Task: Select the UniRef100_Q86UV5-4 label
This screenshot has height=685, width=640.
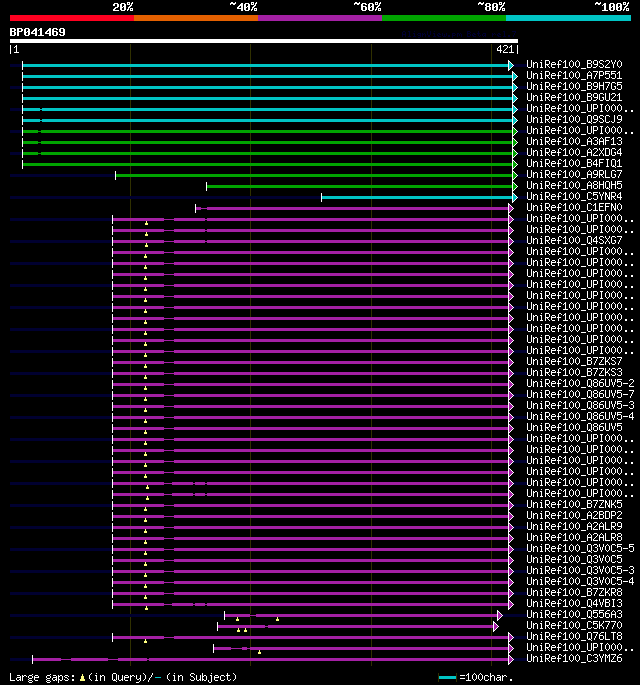Action: click(580, 416)
